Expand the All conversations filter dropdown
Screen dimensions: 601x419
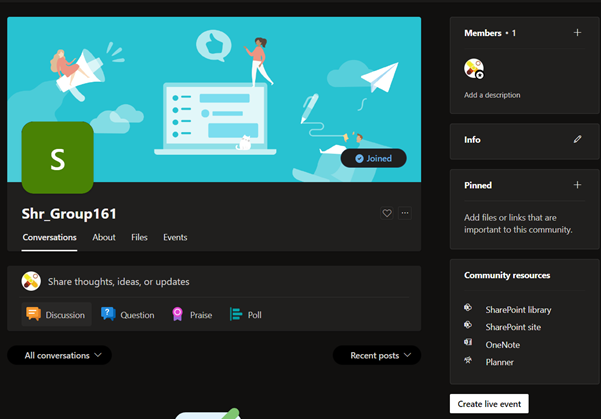(59, 355)
